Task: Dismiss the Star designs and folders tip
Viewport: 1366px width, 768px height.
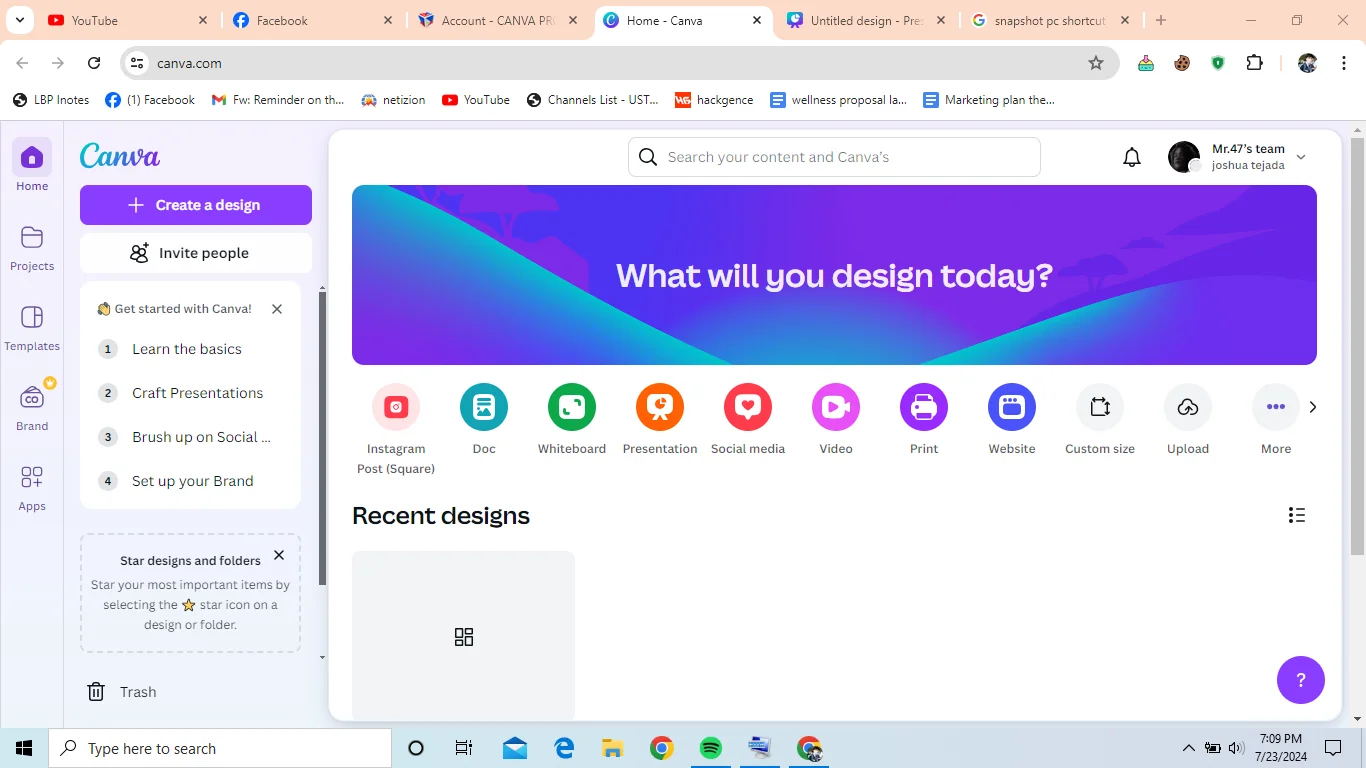Action: [279, 555]
